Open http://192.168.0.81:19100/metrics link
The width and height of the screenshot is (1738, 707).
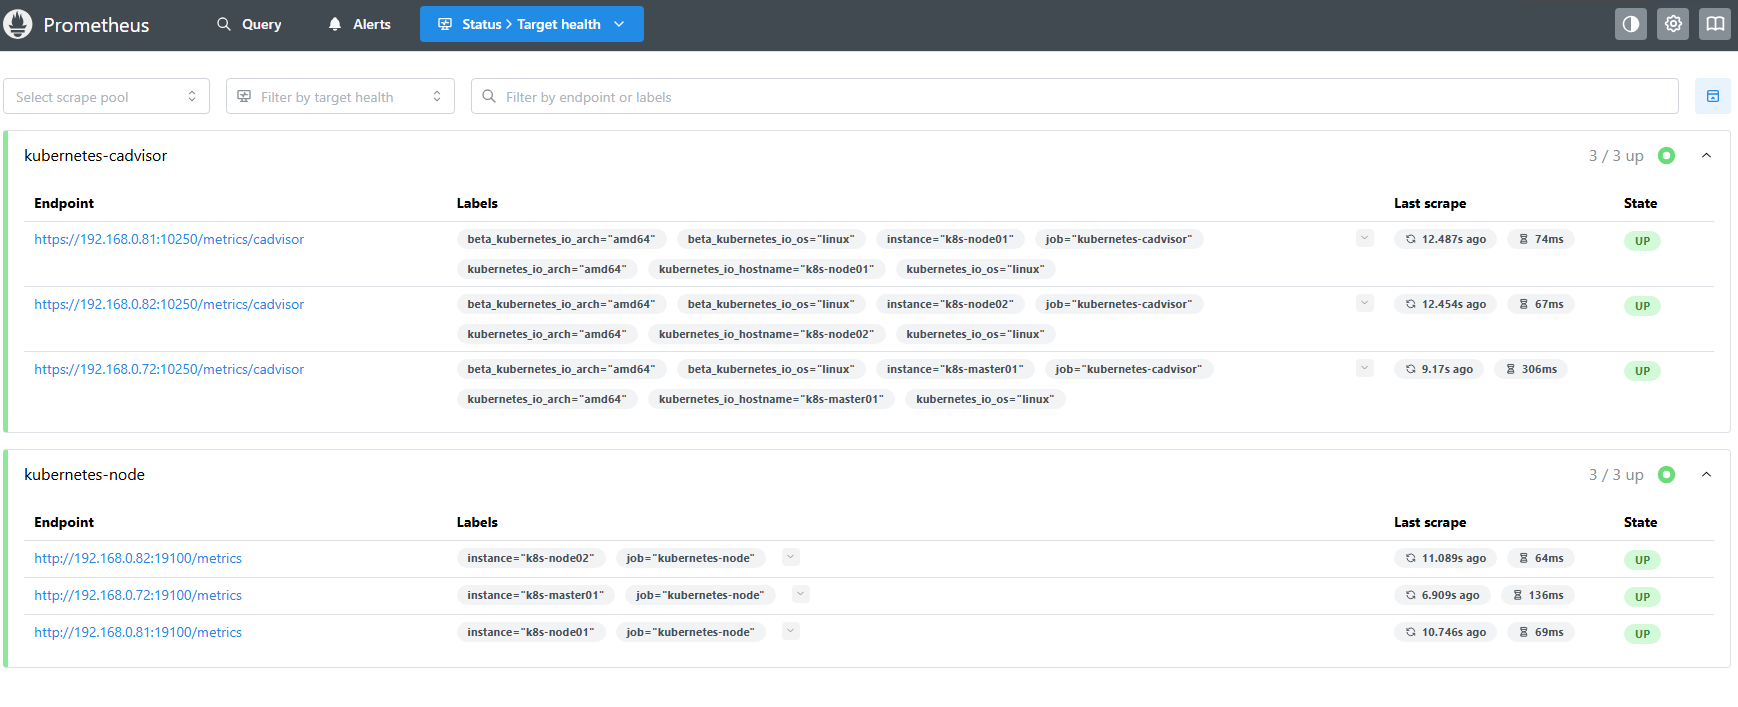click(x=138, y=632)
